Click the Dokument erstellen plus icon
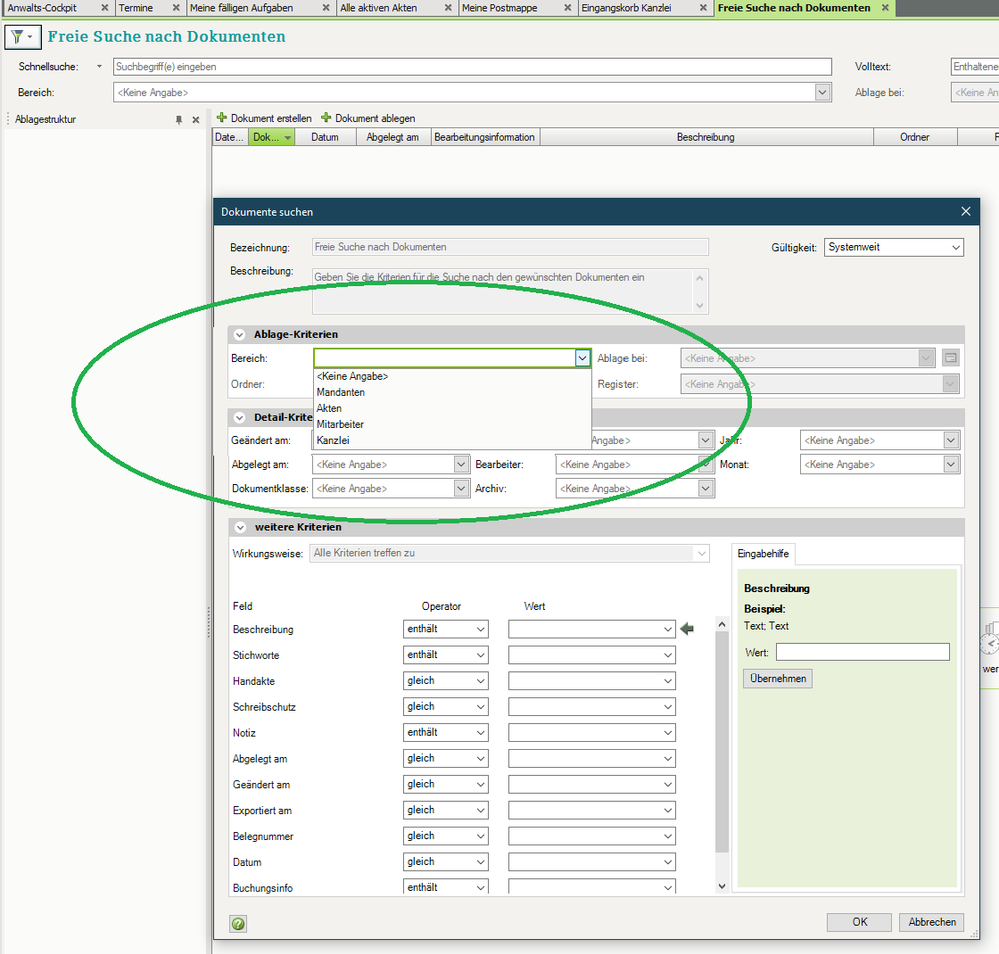The image size is (999, 954). [222, 118]
